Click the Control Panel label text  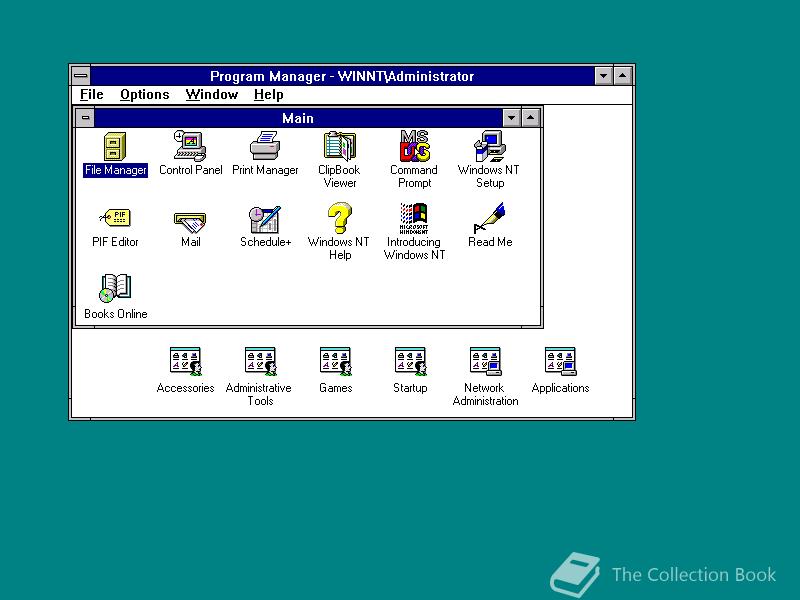(191, 170)
